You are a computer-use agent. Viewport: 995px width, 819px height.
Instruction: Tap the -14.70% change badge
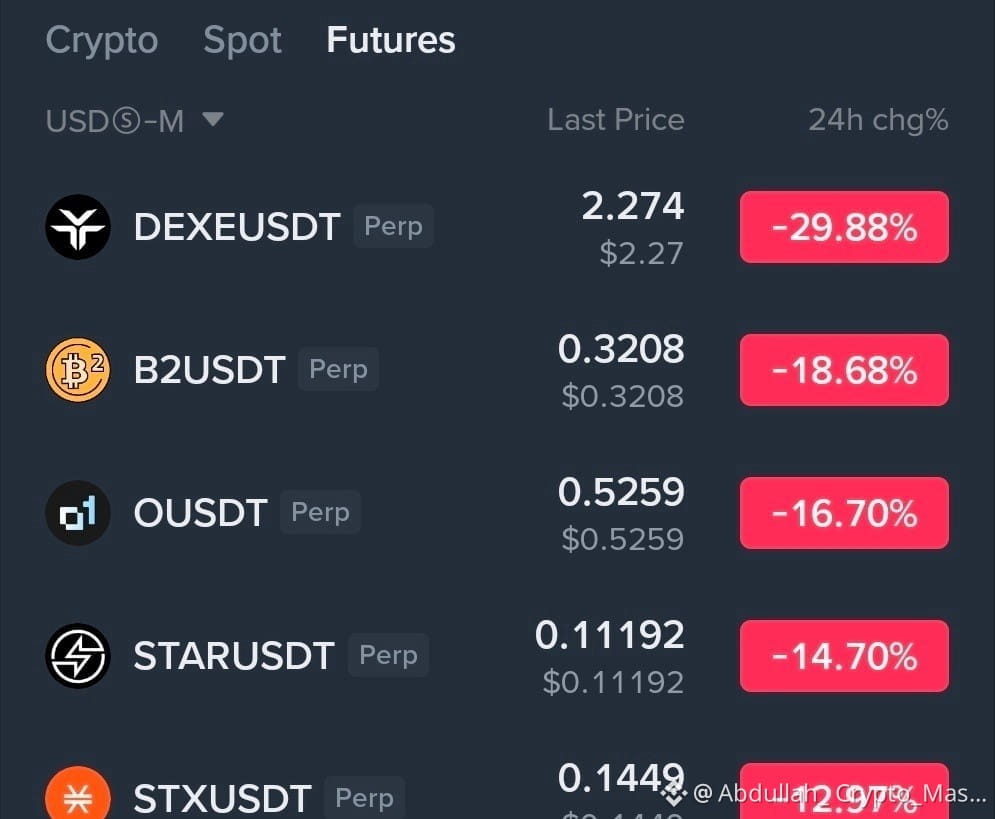tap(844, 656)
